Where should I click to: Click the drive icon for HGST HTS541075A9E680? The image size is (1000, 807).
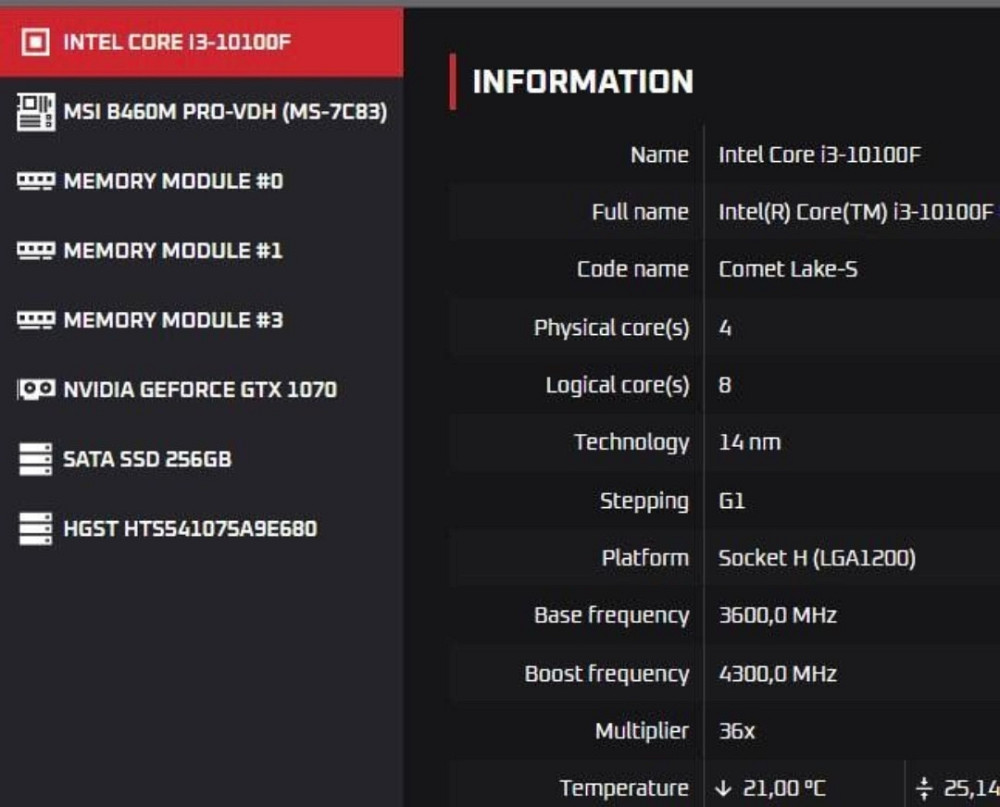(x=36, y=528)
